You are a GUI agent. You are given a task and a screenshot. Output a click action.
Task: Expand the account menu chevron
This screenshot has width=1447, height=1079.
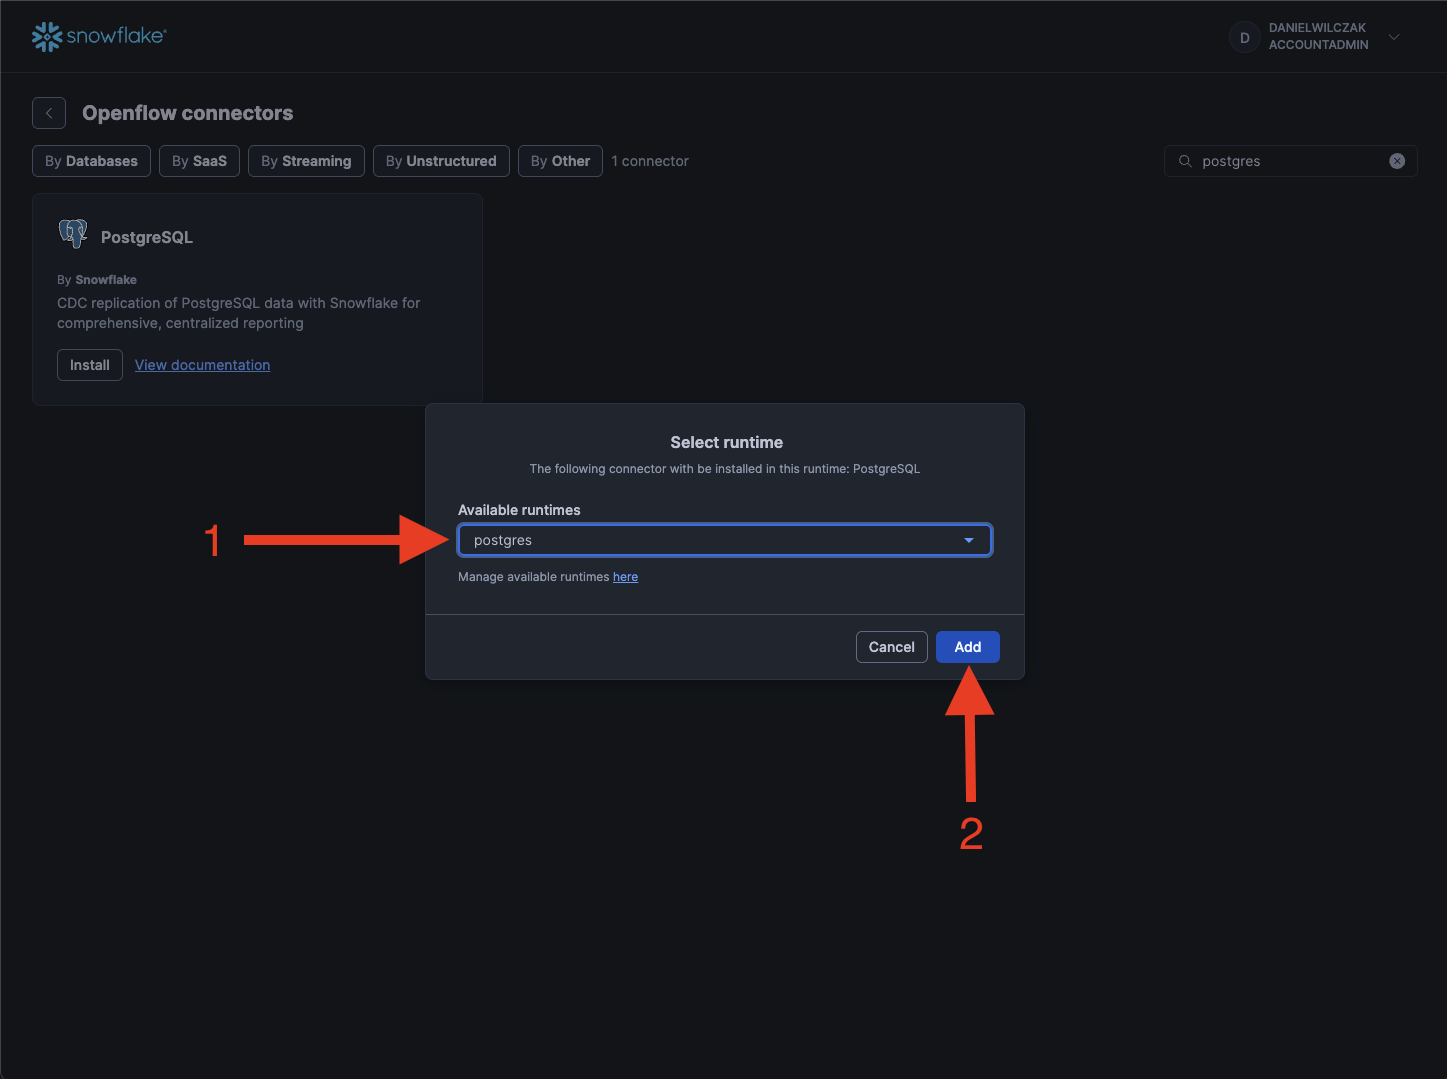(x=1394, y=37)
